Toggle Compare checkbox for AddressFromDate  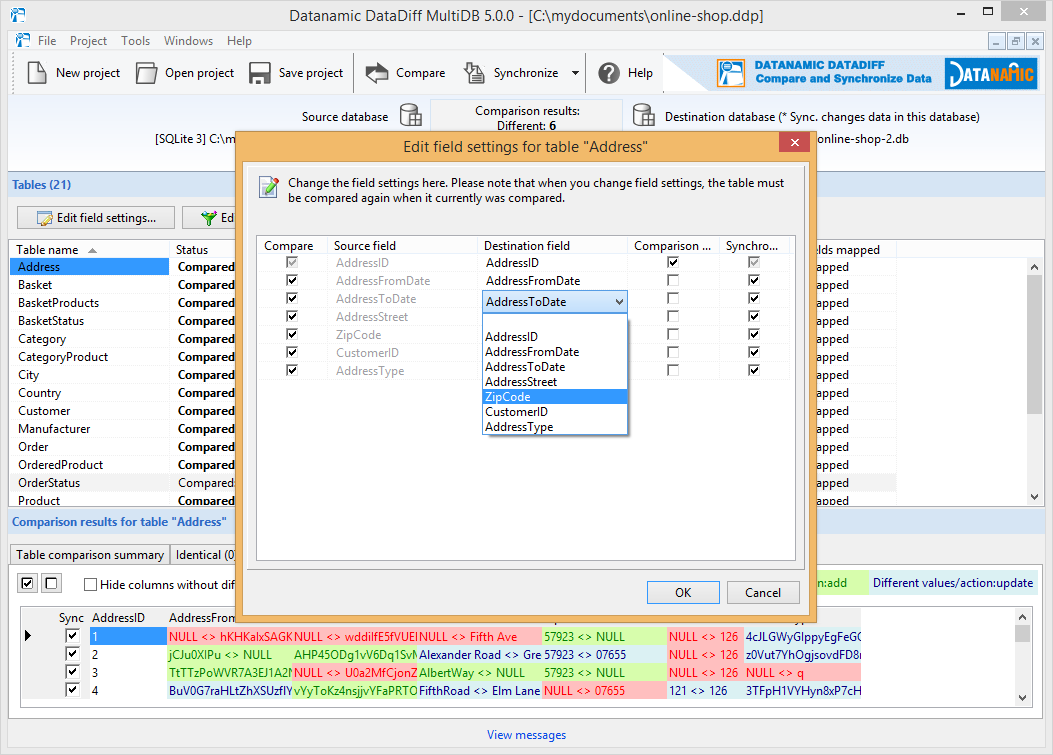click(291, 280)
